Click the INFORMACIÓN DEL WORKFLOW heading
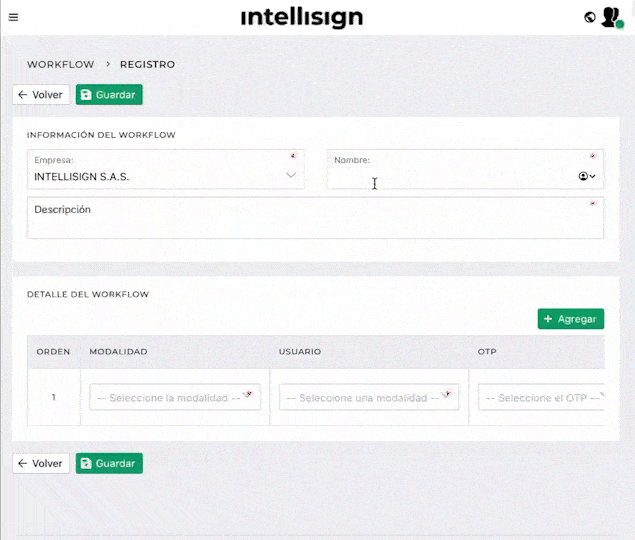635x540 pixels. pos(101,135)
